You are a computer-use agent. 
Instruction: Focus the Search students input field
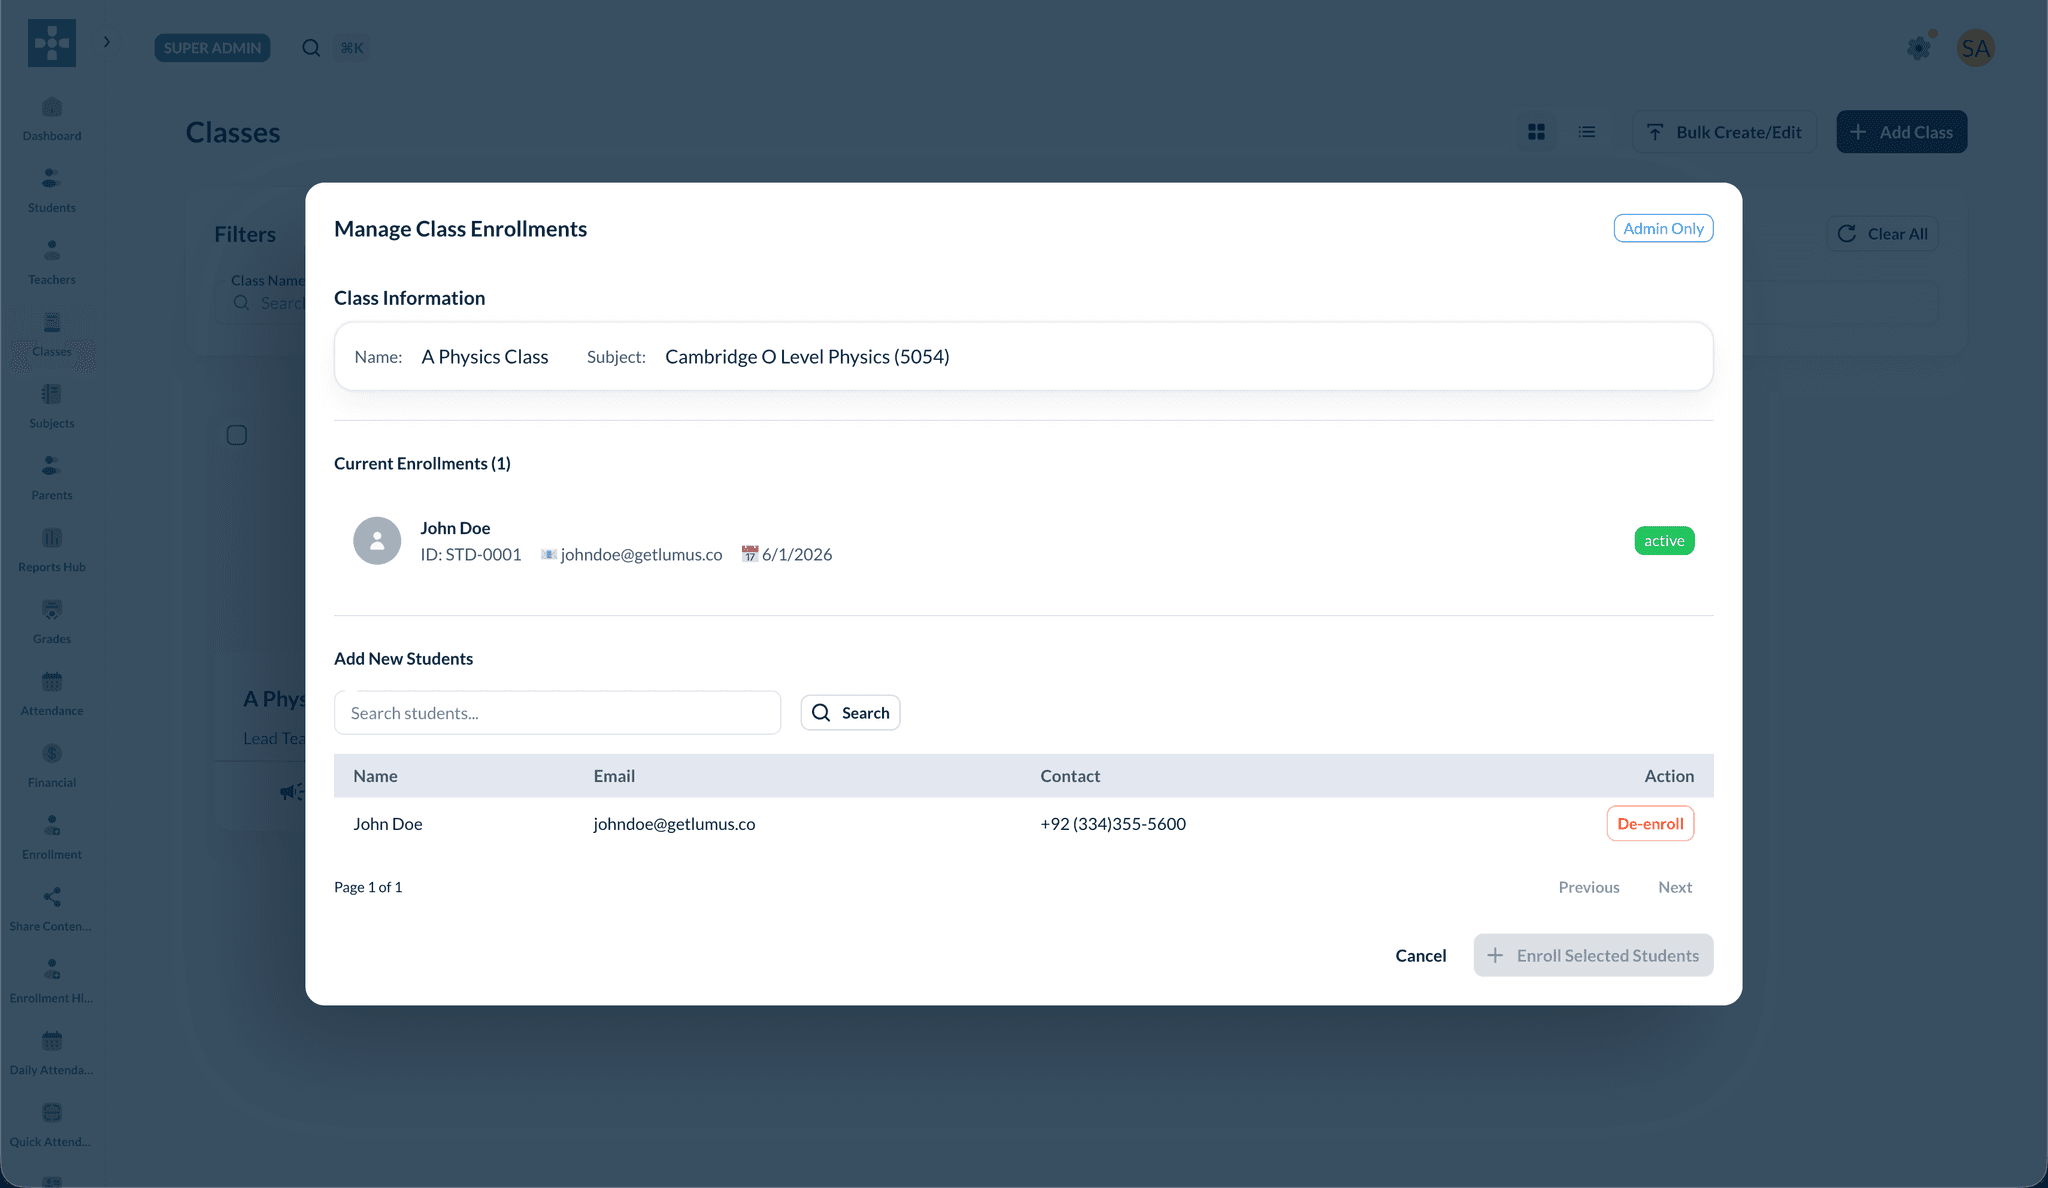(x=557, y=713)
